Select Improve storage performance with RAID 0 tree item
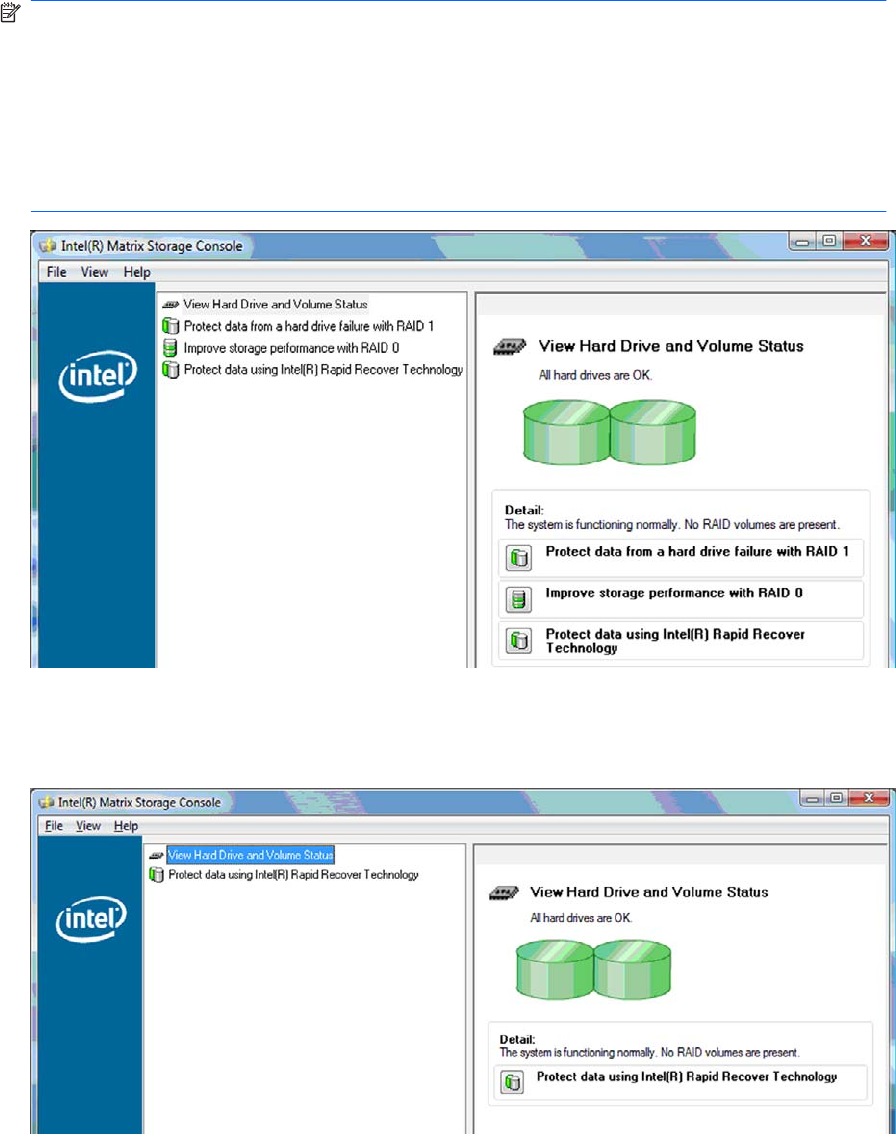This screenshot has width=896, height=1134. pyautogui.click(x=291, y=348)
